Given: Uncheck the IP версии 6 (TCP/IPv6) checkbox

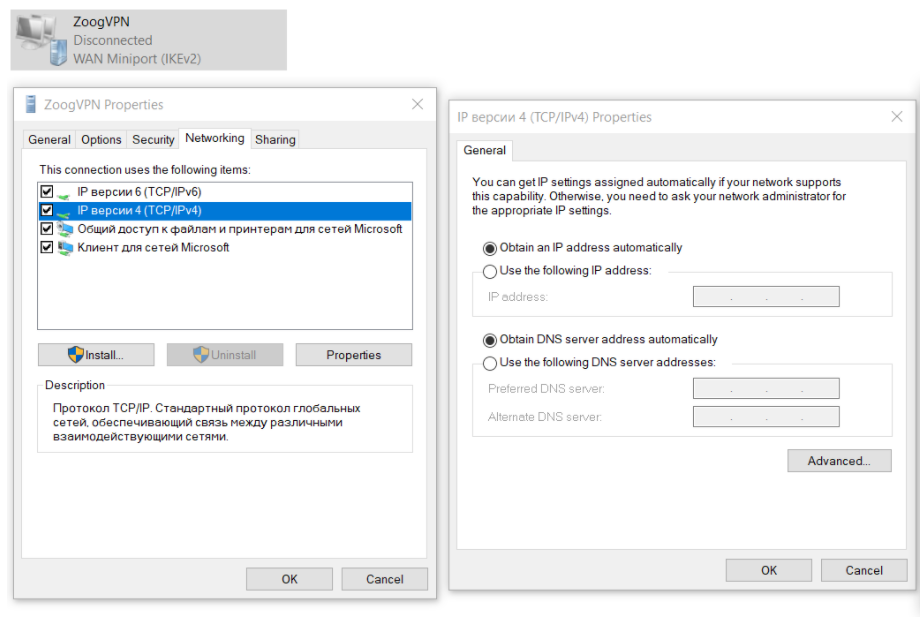Looking at the screenshot, I should [x=46, y=192].
